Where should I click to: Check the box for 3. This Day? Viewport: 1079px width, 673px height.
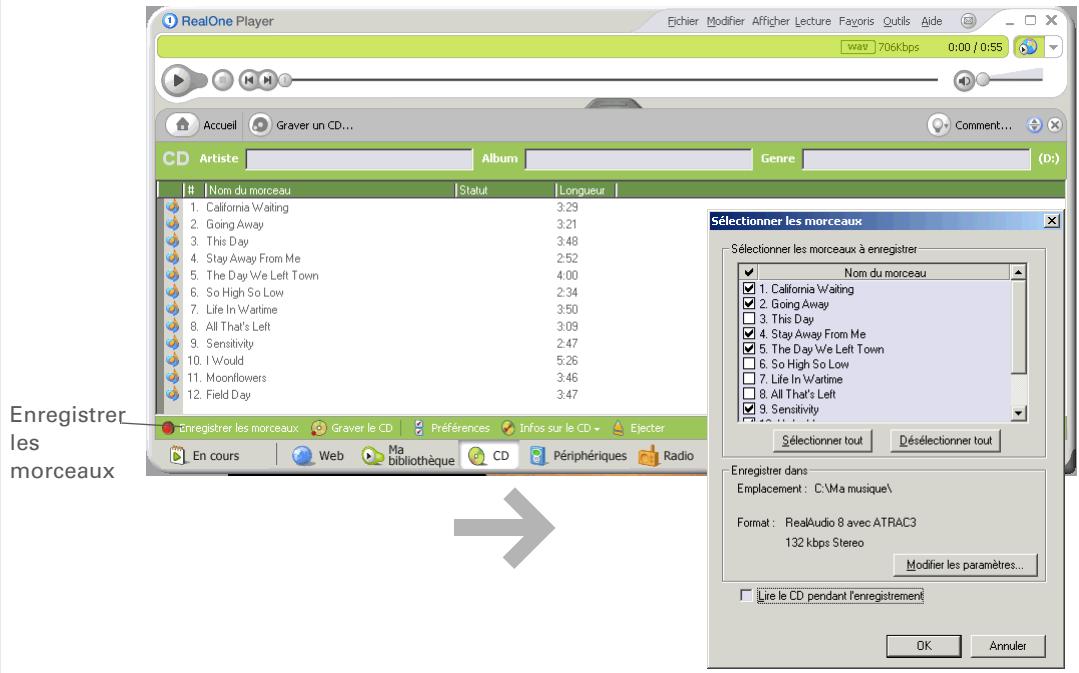pos(746,318)
